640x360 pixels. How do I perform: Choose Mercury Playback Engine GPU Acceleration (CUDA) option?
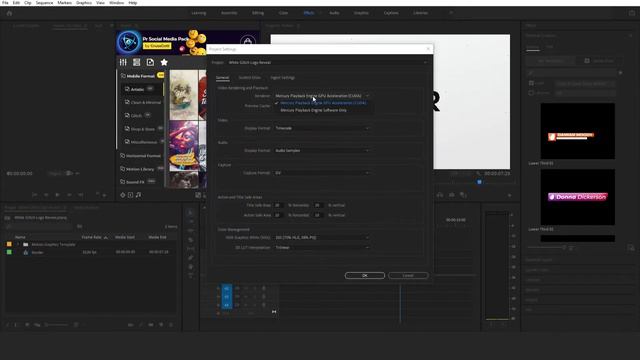pyautogui.click(x=323, y=103)
